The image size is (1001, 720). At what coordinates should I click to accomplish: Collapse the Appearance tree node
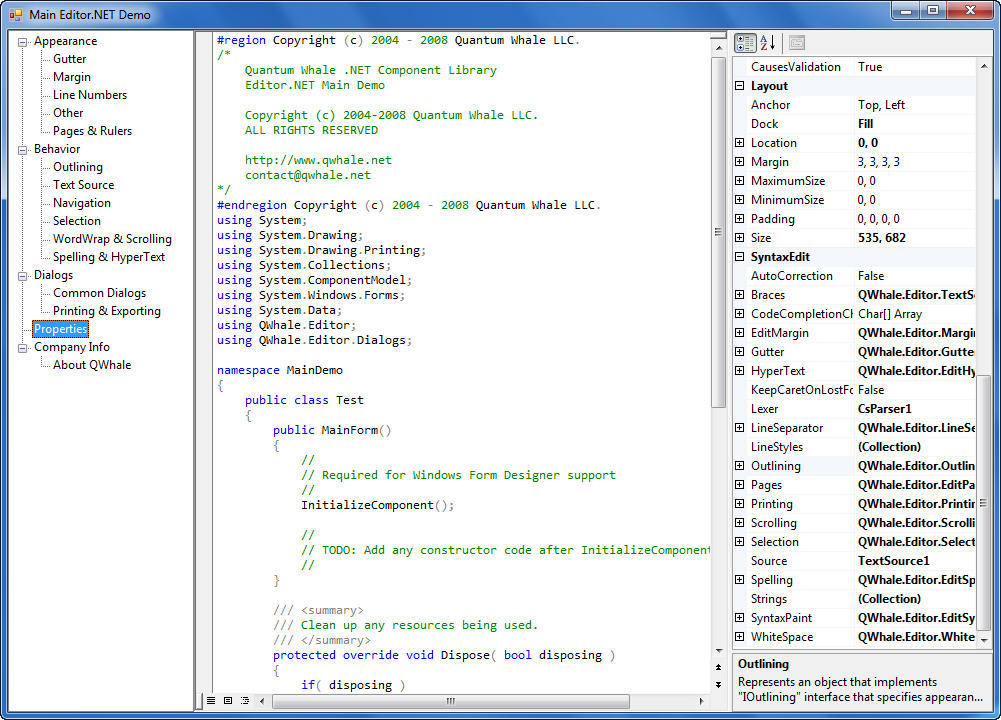pos(23,42)
